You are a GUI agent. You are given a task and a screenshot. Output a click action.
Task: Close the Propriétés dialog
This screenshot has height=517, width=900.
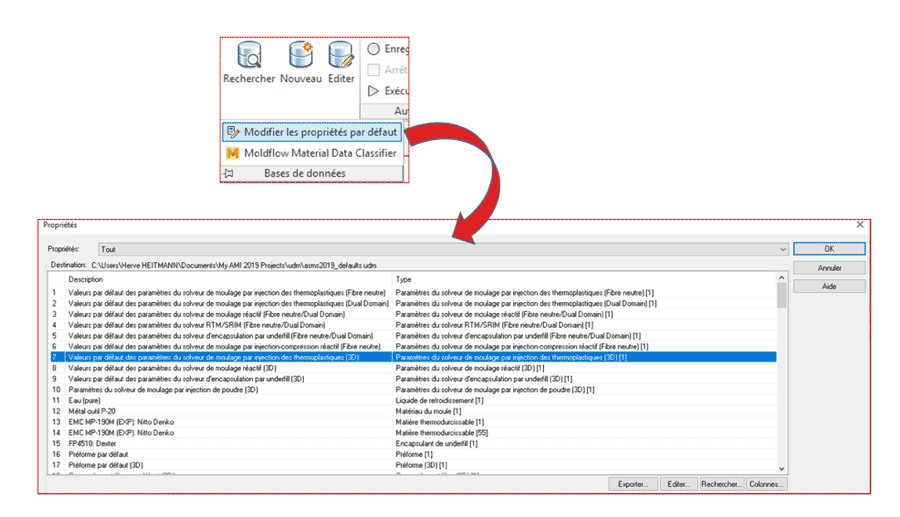pos(860,225)
